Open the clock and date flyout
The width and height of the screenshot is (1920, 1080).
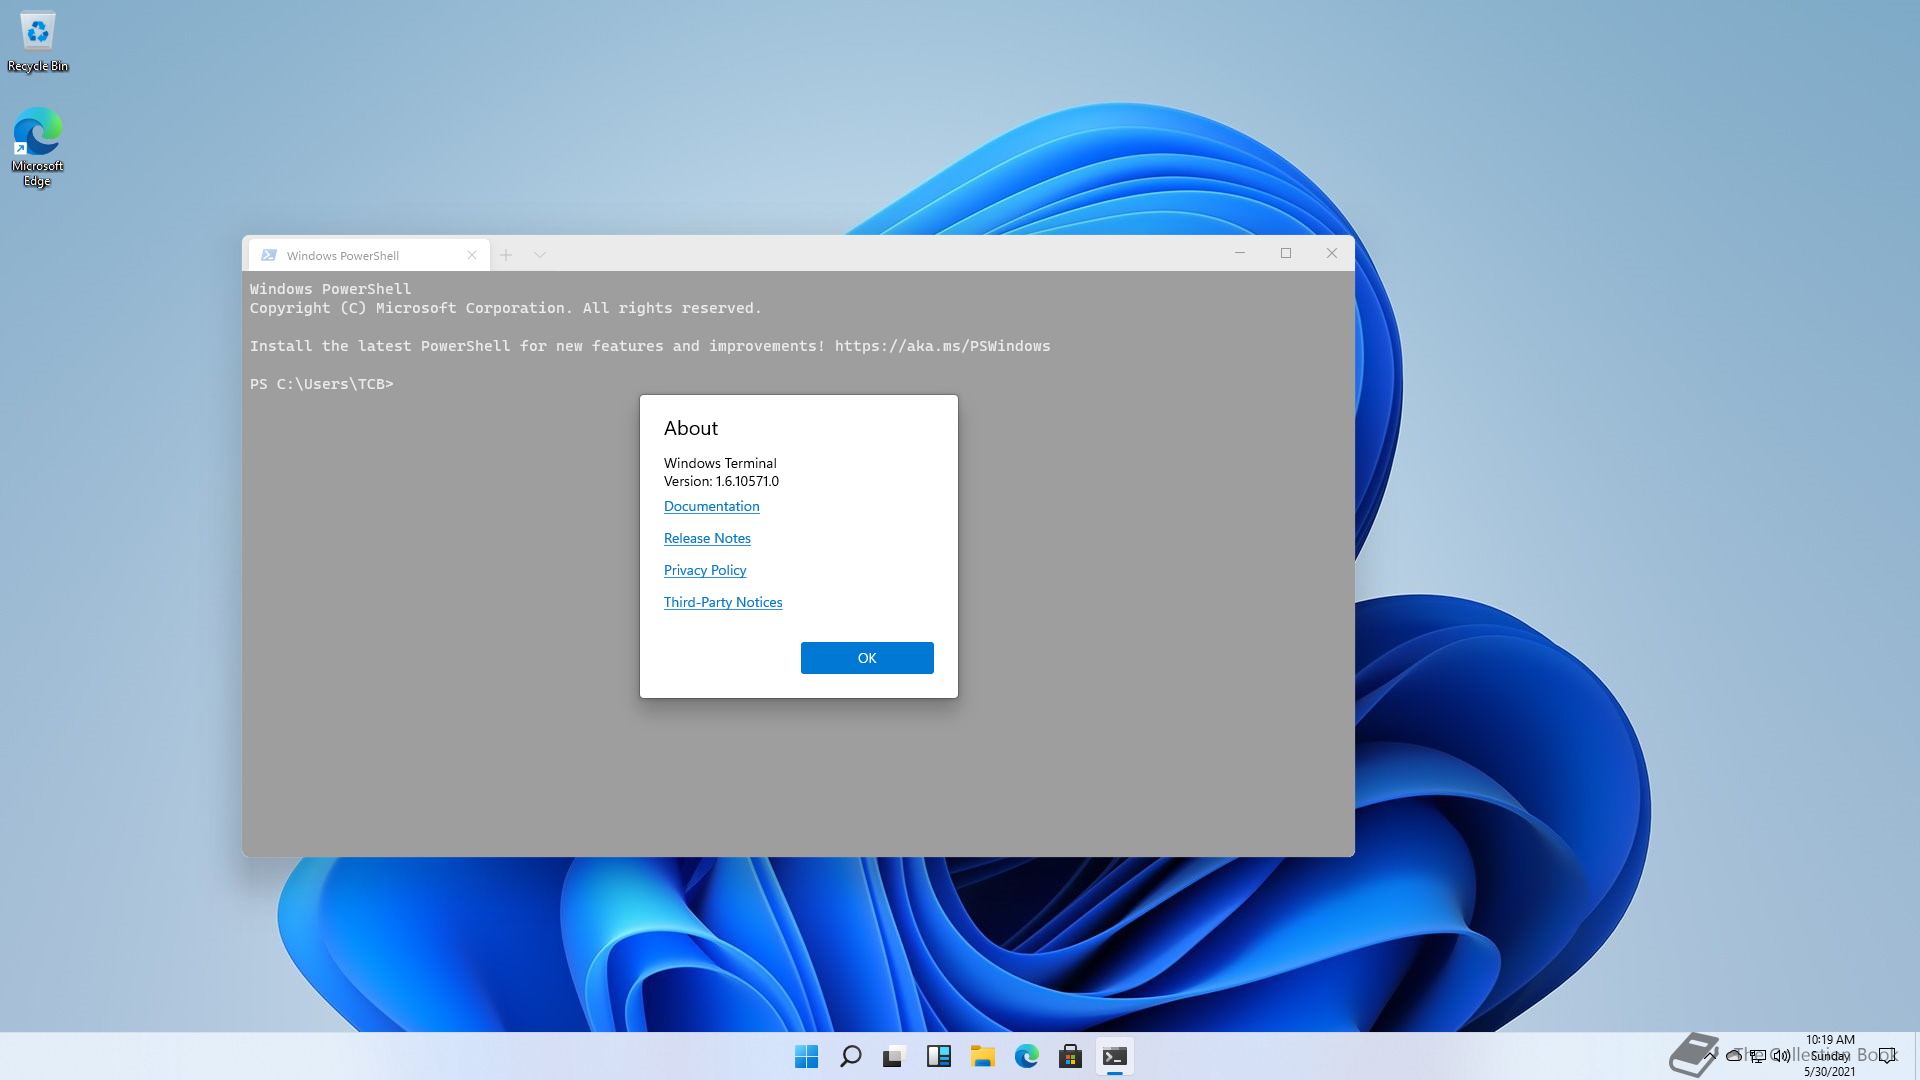click(x=1830, y=1055)
